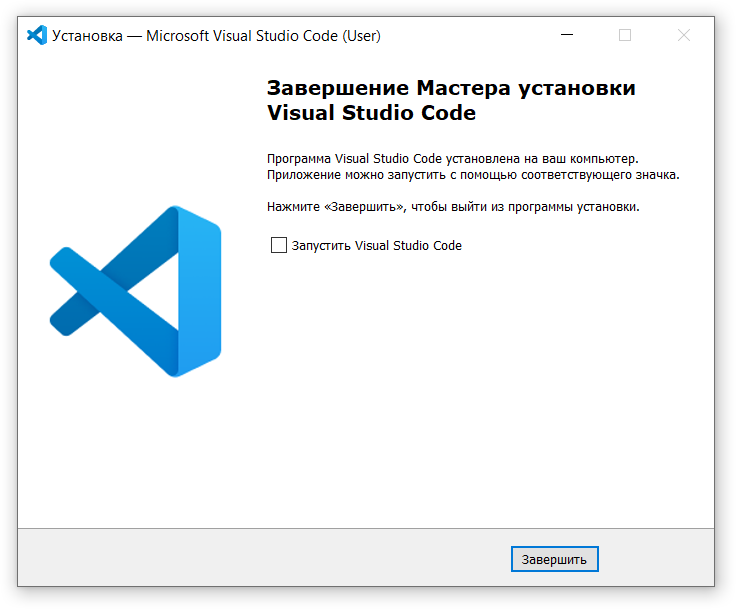
Task: Click the large Visual Studio Code logo
Action: 135,291
